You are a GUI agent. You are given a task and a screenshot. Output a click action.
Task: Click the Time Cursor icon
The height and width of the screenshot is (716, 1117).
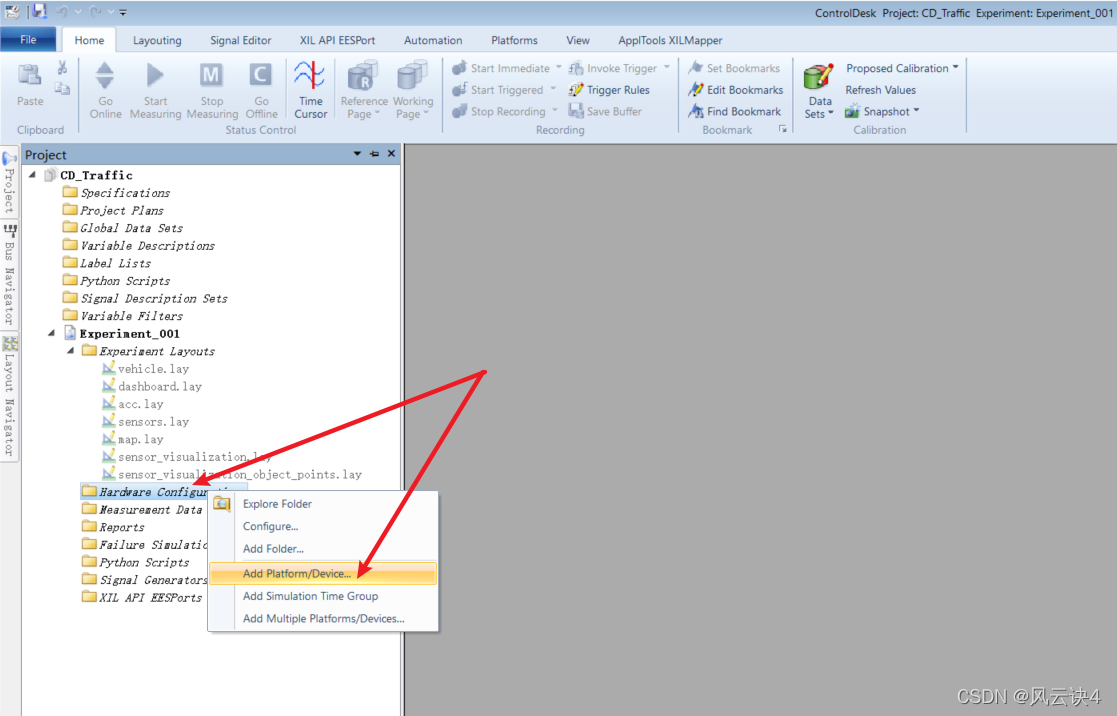[310, 77]
